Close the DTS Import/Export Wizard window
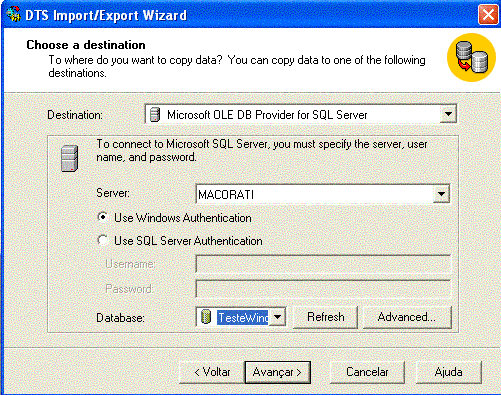Screen dimensions: 501x395 (x=488, y=15)
